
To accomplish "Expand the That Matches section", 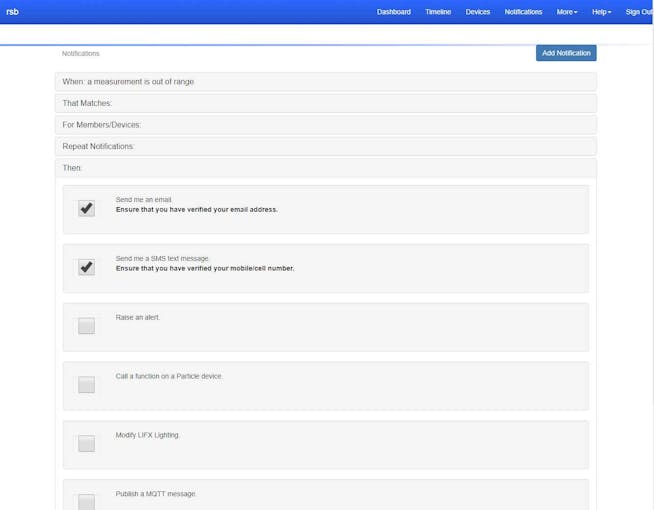I will click(x=326, y=103).
